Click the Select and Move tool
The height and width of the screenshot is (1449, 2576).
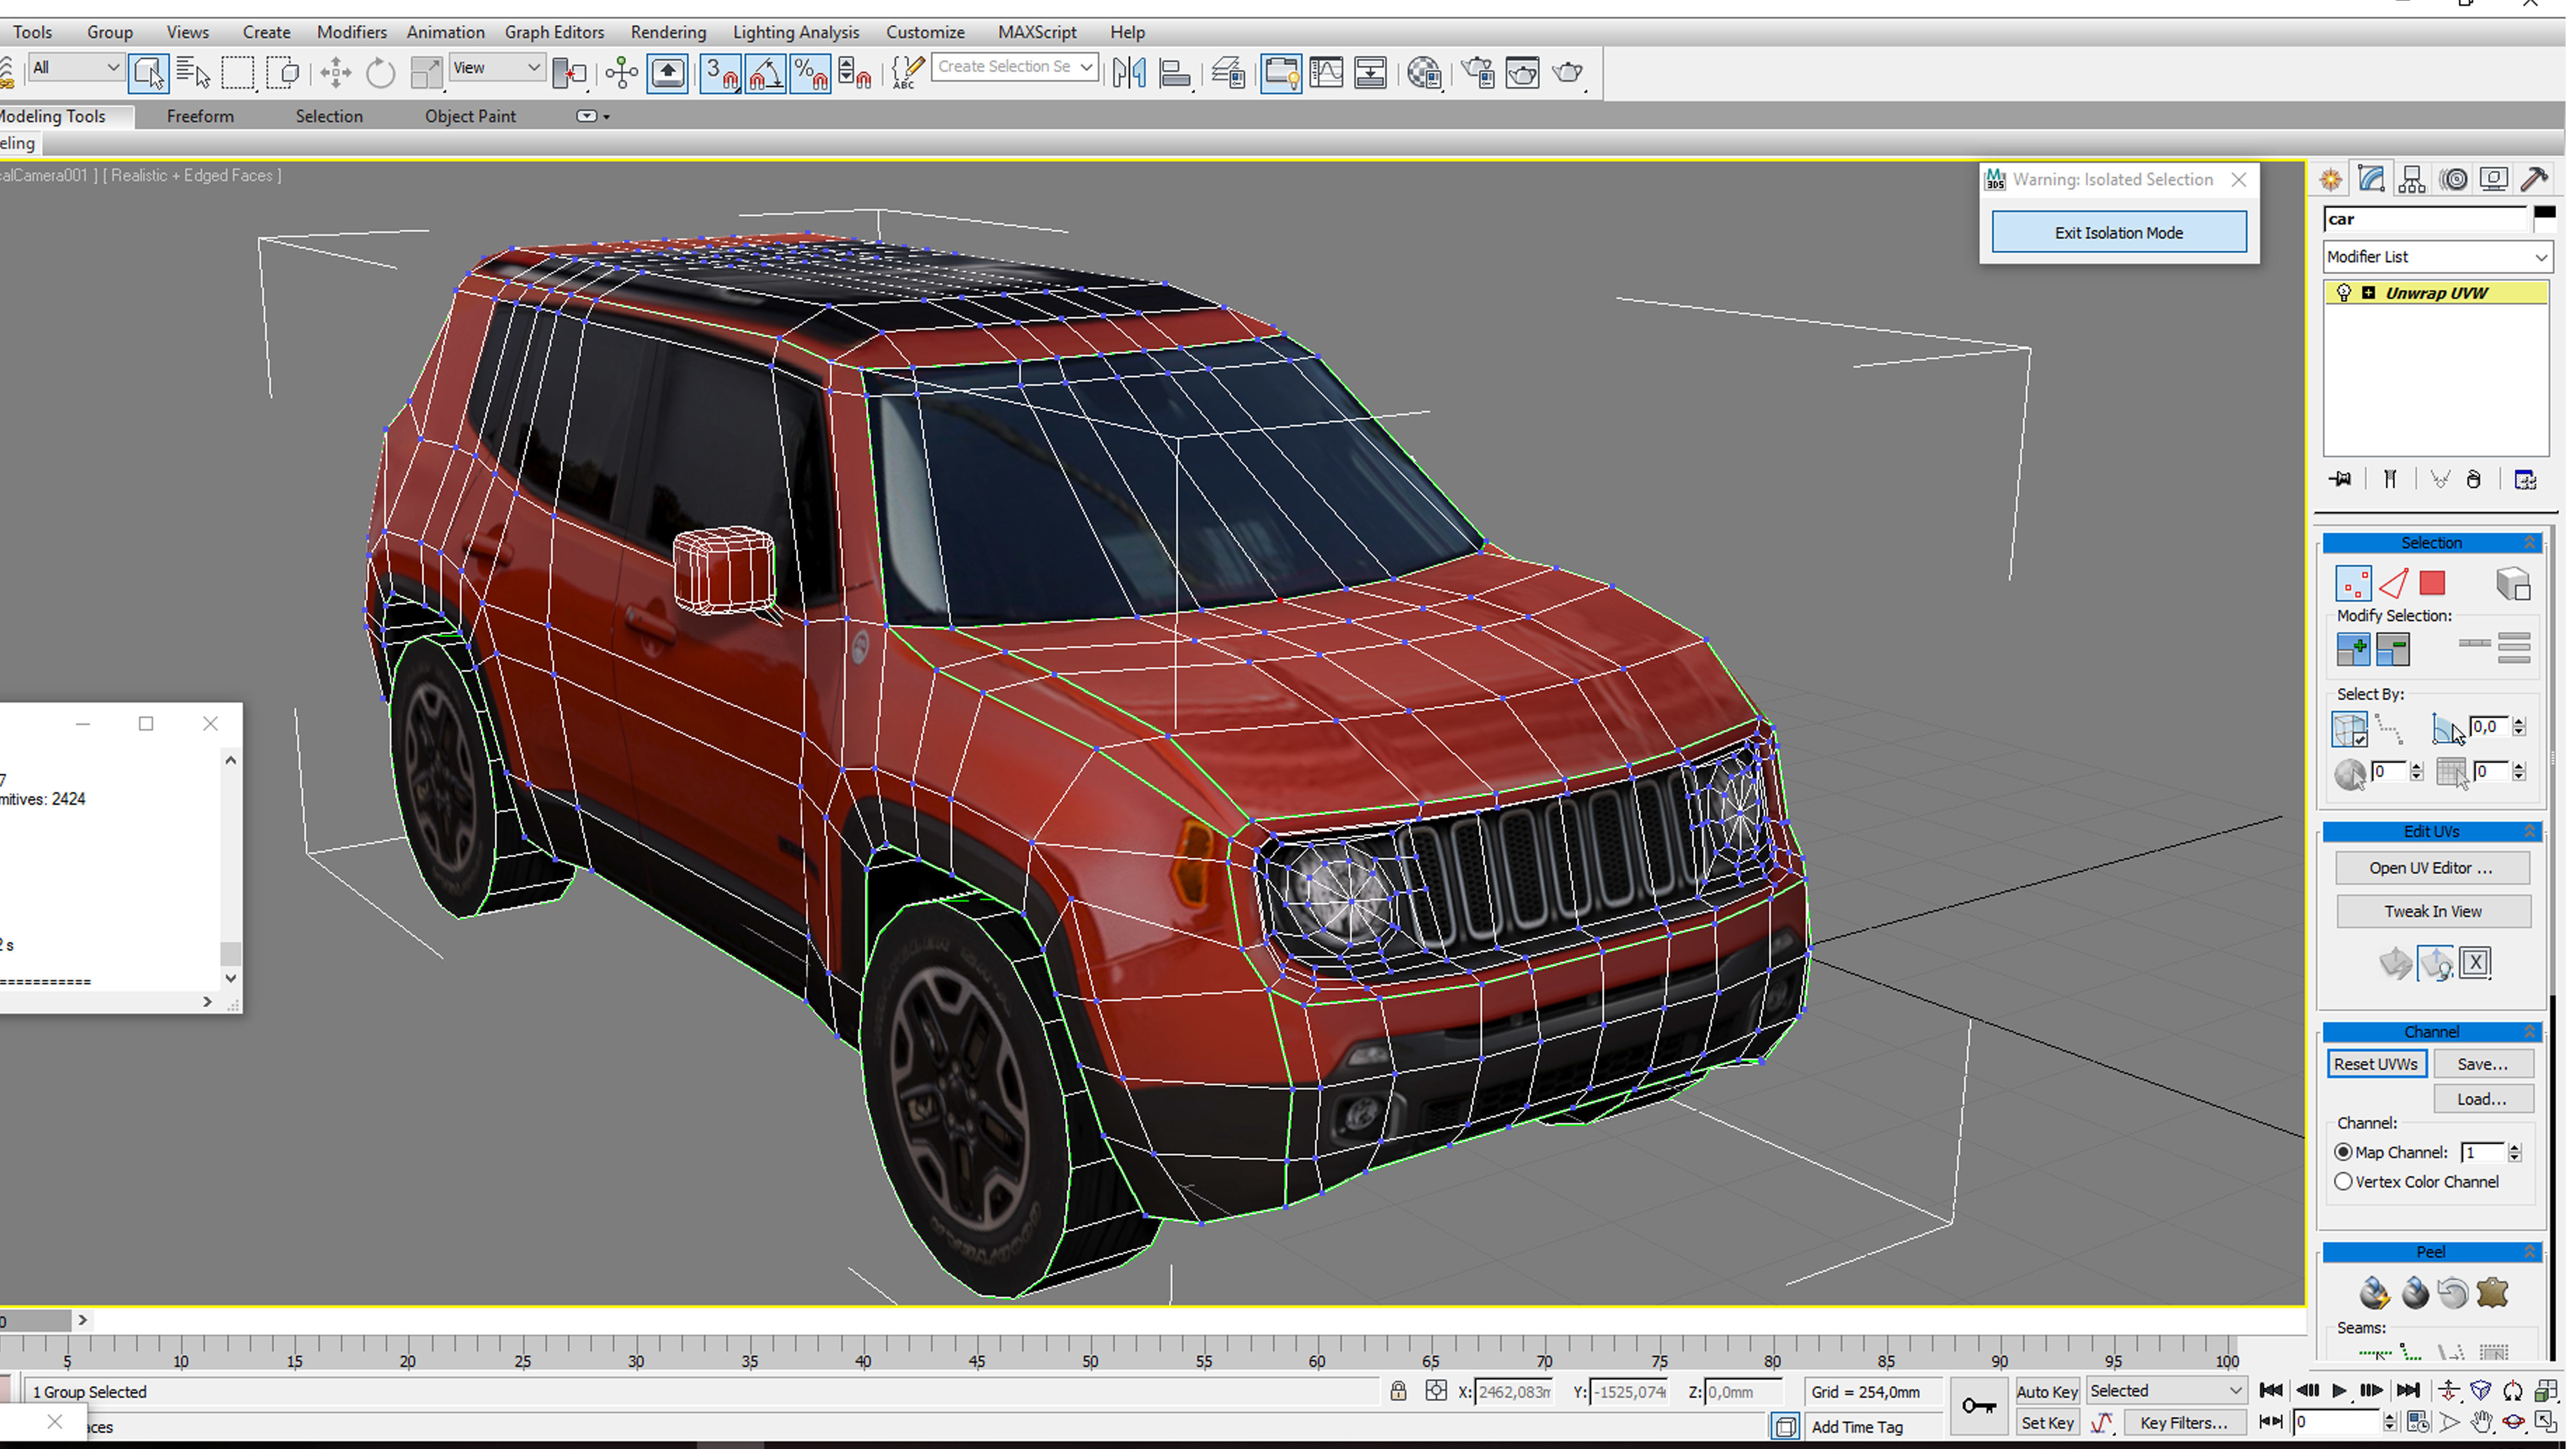click(336, 73)
